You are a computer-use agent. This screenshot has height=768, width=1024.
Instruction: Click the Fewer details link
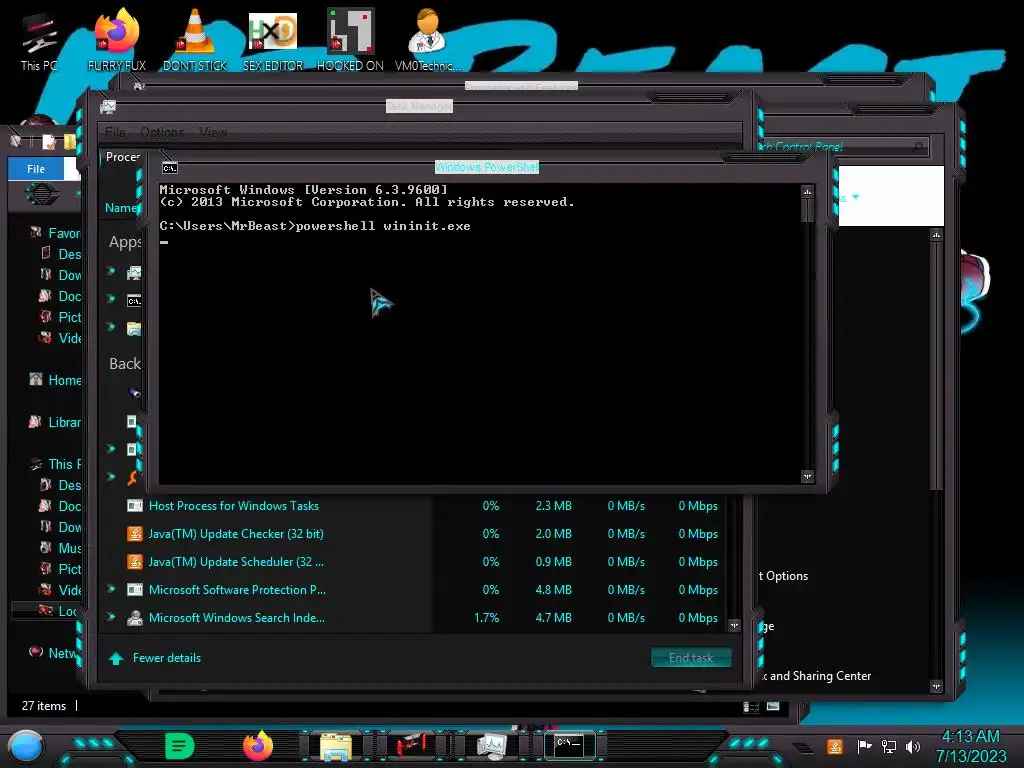pyautogui.click(x=167, y=658)
